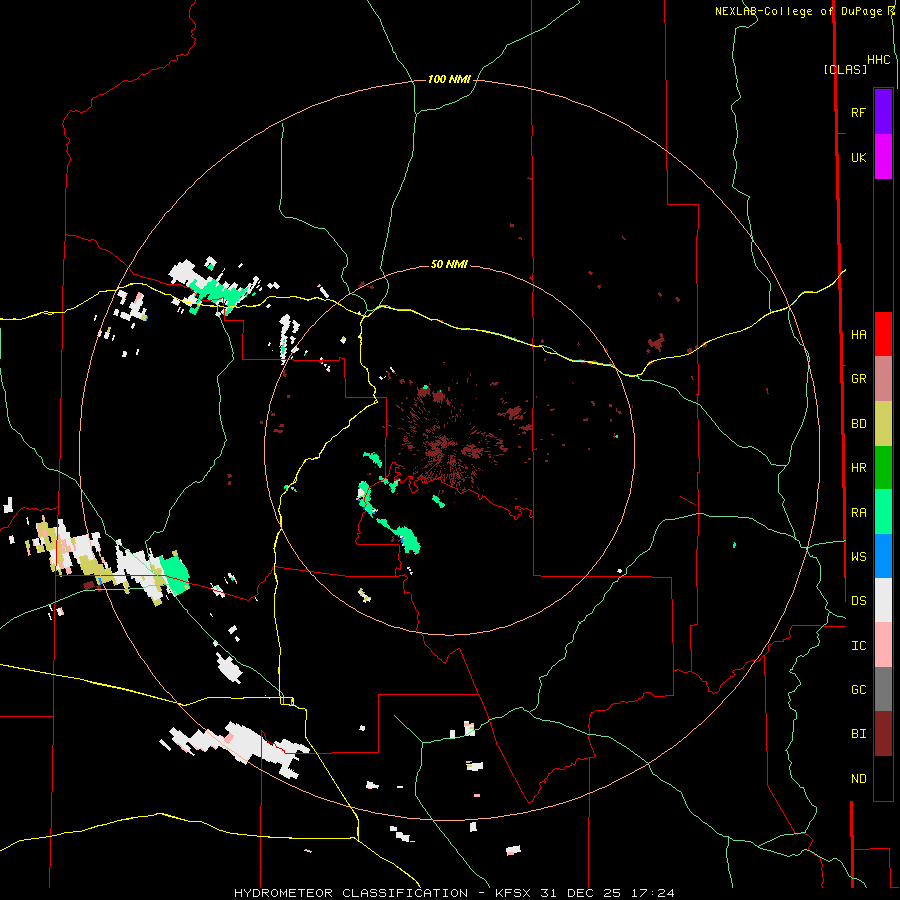Click the light pink IC legend swatch

tap(883, 645)
